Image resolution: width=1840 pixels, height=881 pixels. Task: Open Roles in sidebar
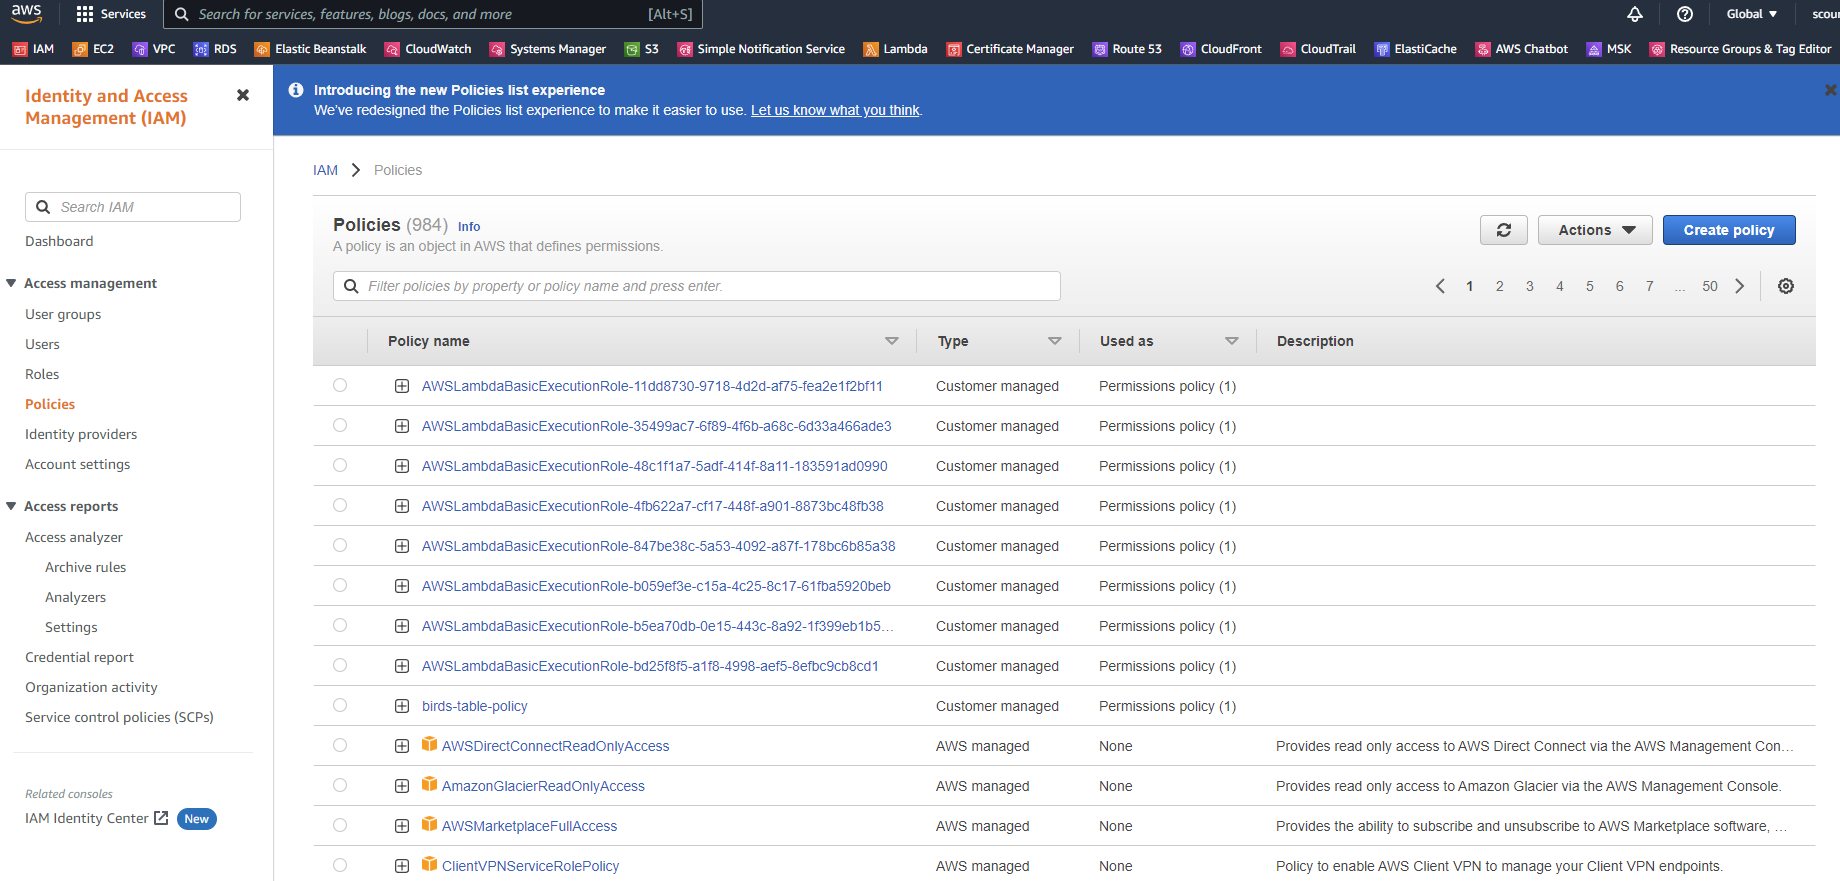point(42,374)
